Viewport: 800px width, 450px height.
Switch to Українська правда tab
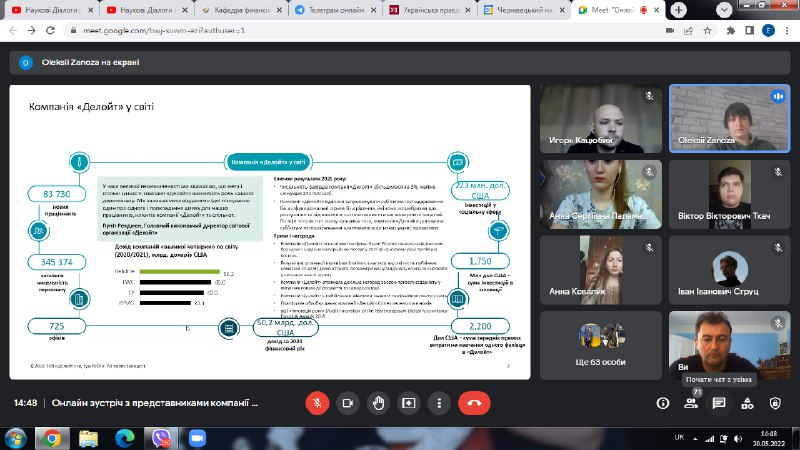[x=431, y=10]
